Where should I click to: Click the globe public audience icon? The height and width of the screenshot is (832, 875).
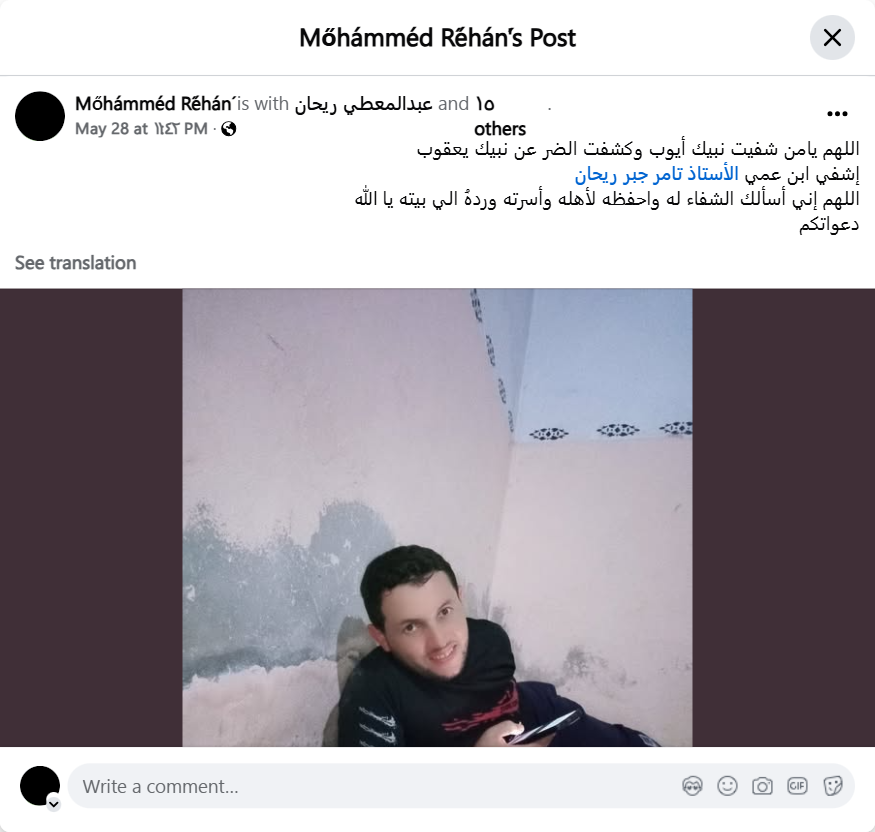point(228,129)
